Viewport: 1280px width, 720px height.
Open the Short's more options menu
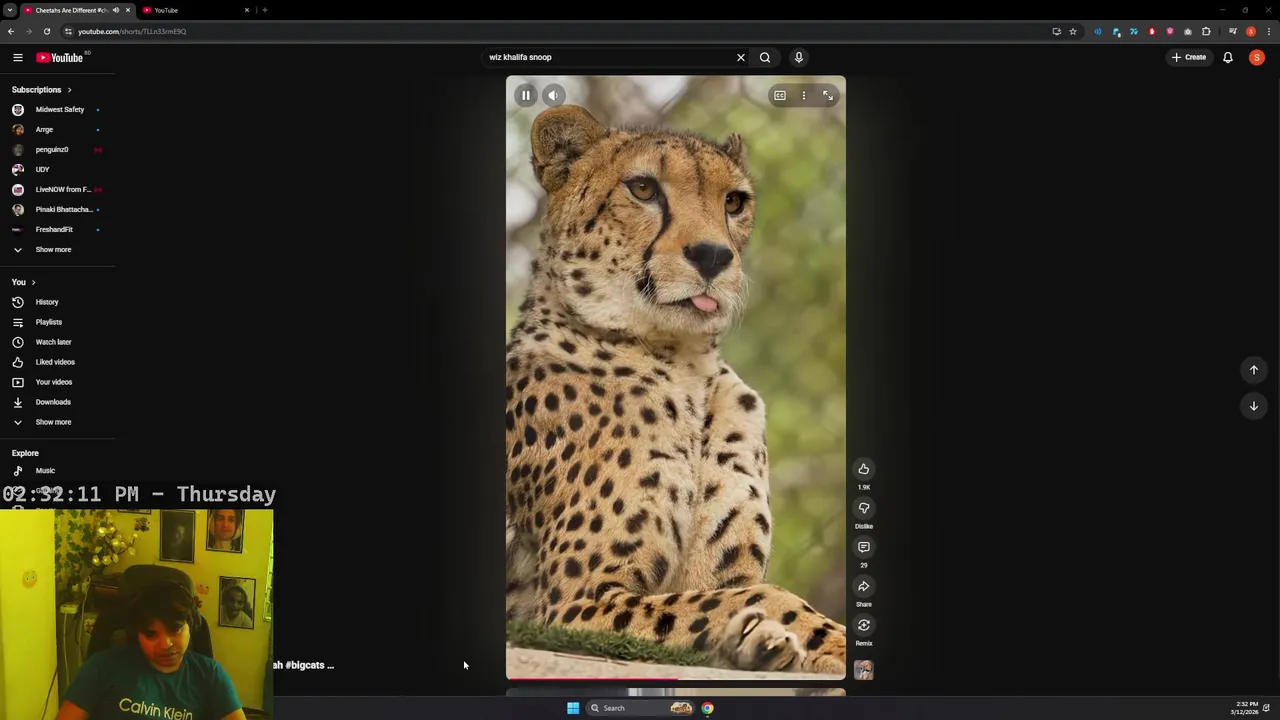804,95
